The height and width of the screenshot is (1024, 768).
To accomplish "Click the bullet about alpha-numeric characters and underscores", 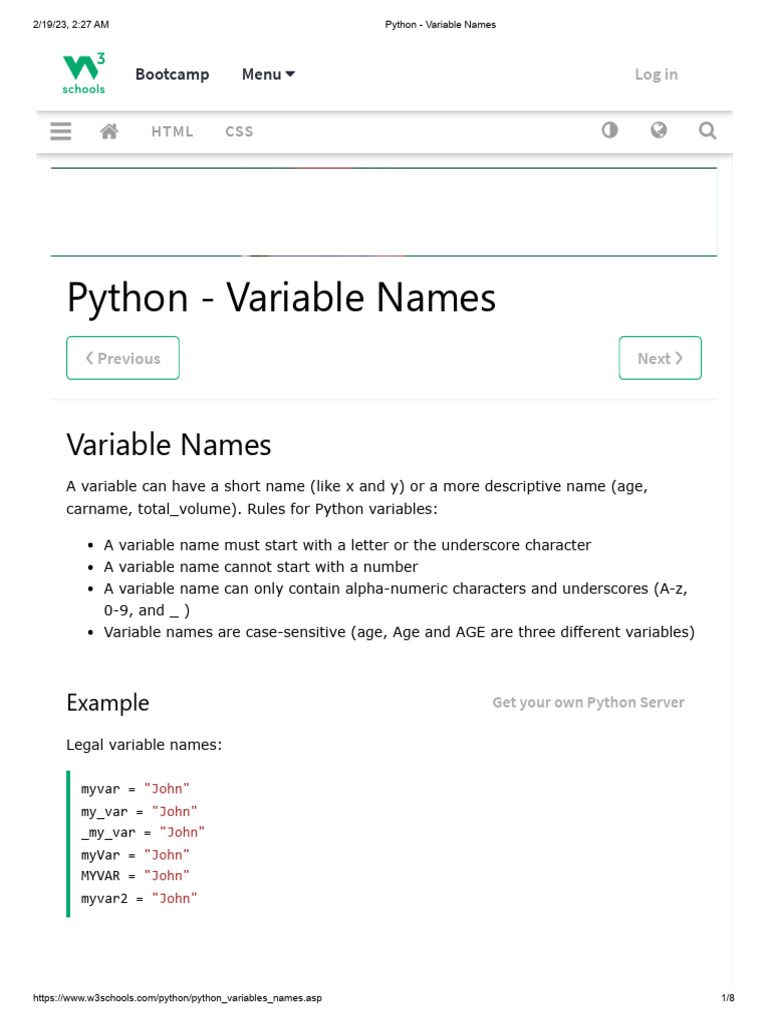I will 395,600.
